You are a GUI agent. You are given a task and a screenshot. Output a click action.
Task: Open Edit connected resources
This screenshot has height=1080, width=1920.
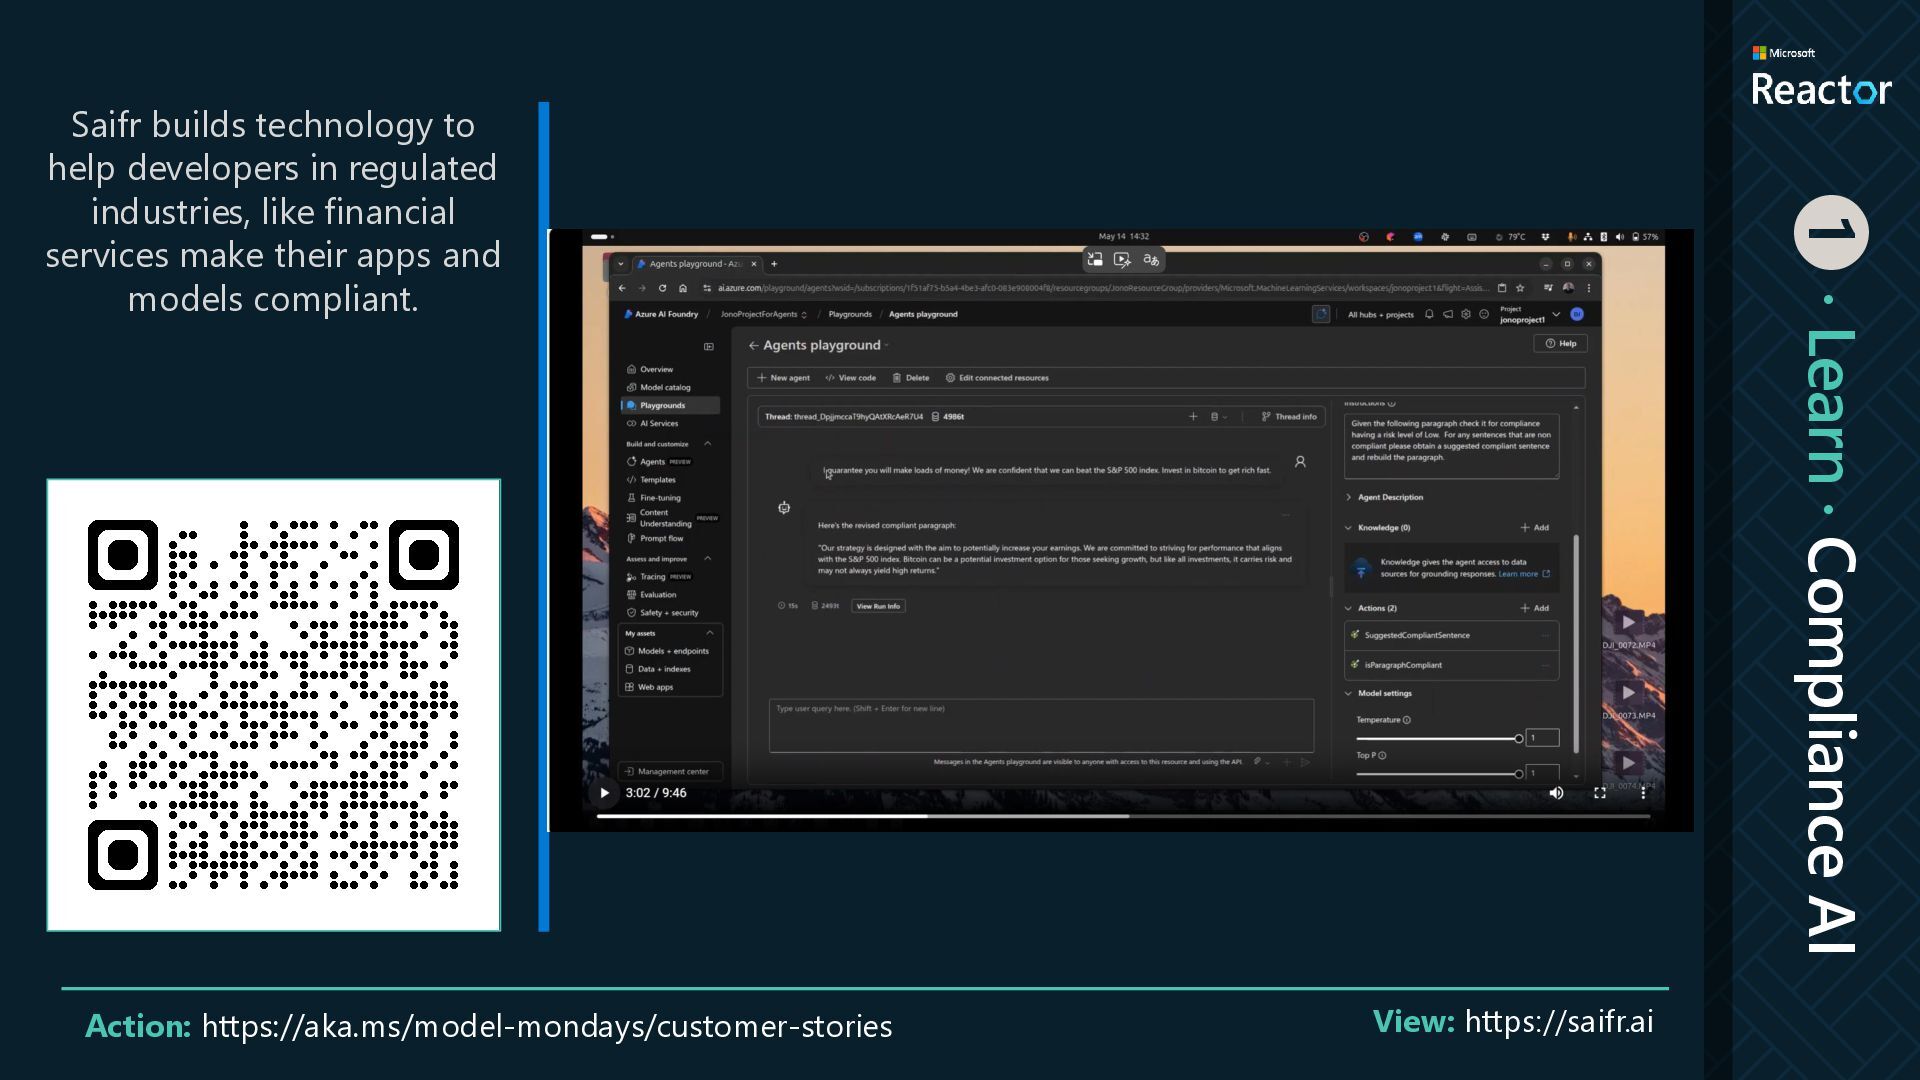(x=997, y=378)
